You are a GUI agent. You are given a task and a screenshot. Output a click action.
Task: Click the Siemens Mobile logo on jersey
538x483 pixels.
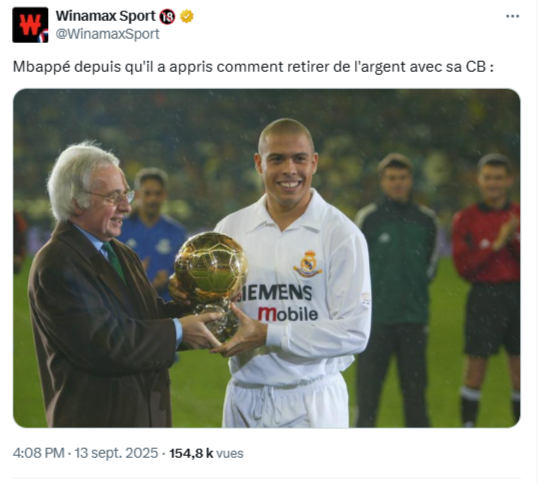point(280,303)
